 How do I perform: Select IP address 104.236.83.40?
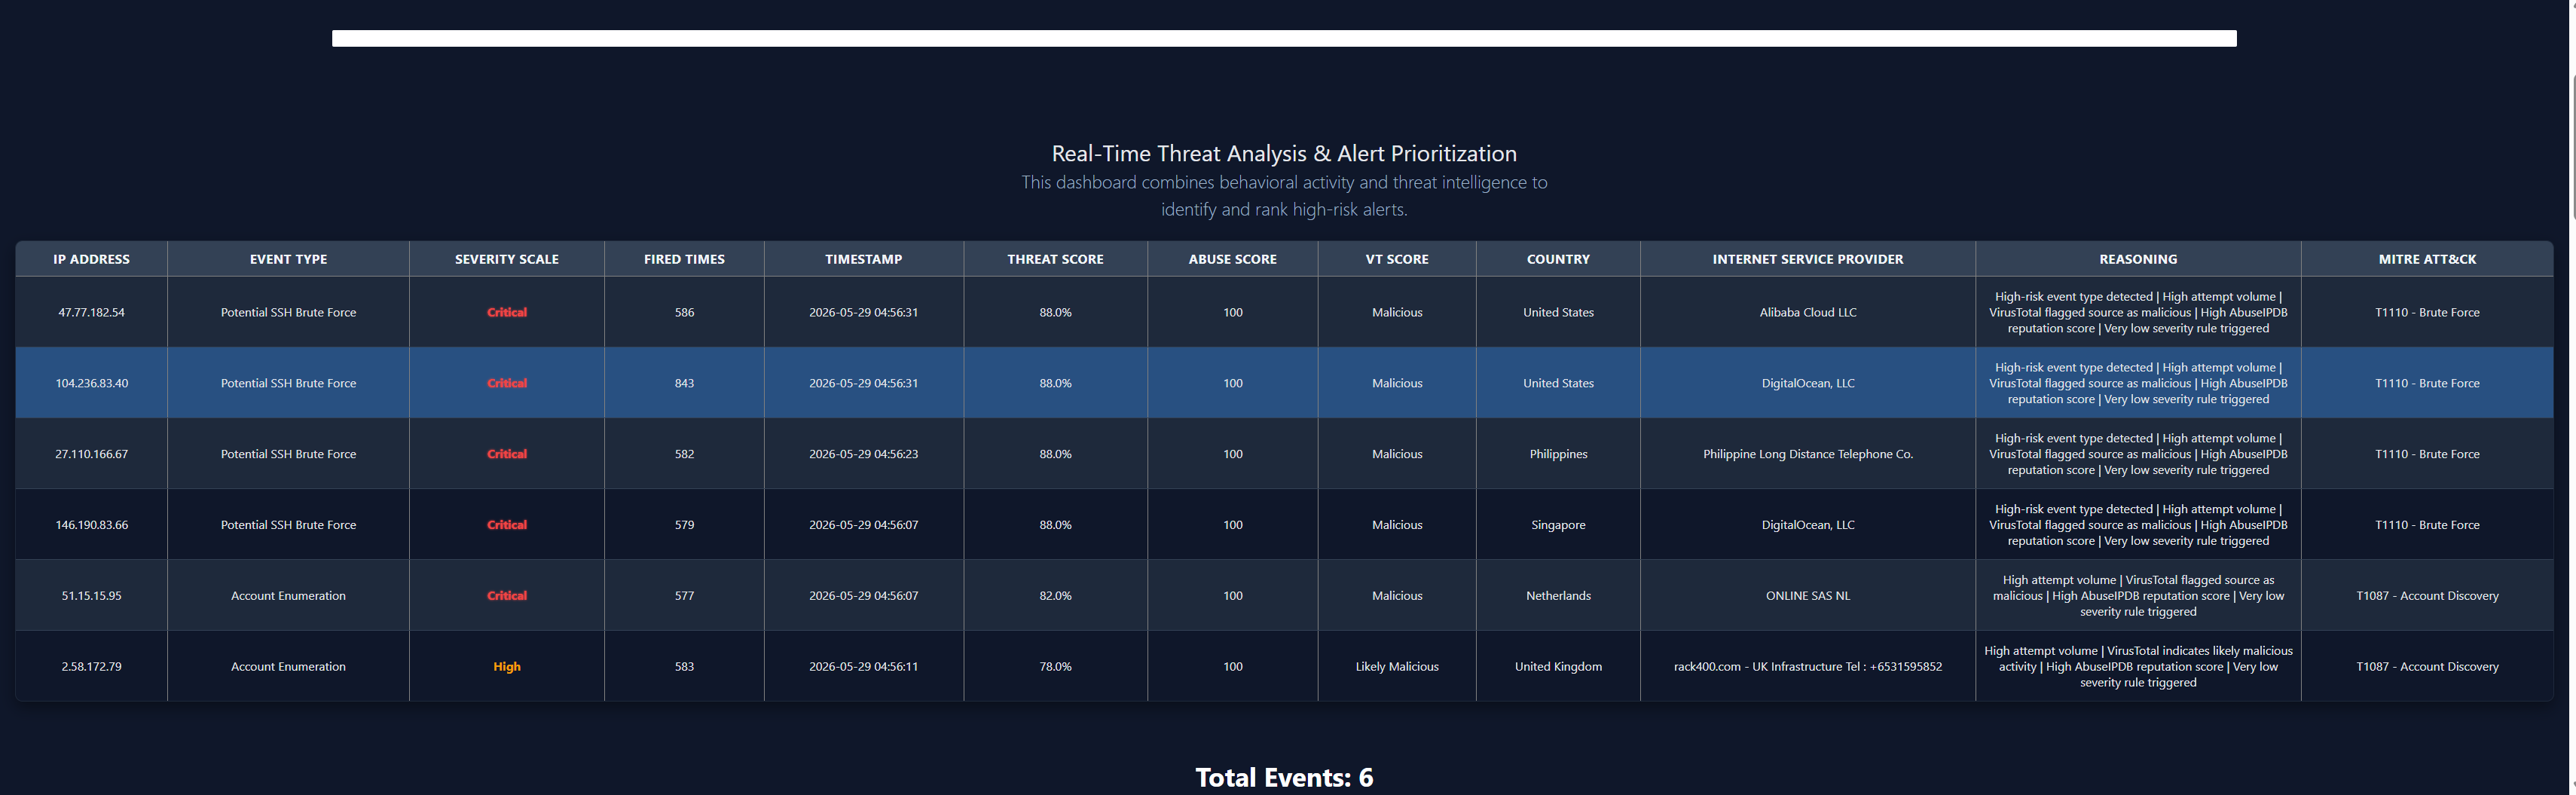(x=91, y=383)
